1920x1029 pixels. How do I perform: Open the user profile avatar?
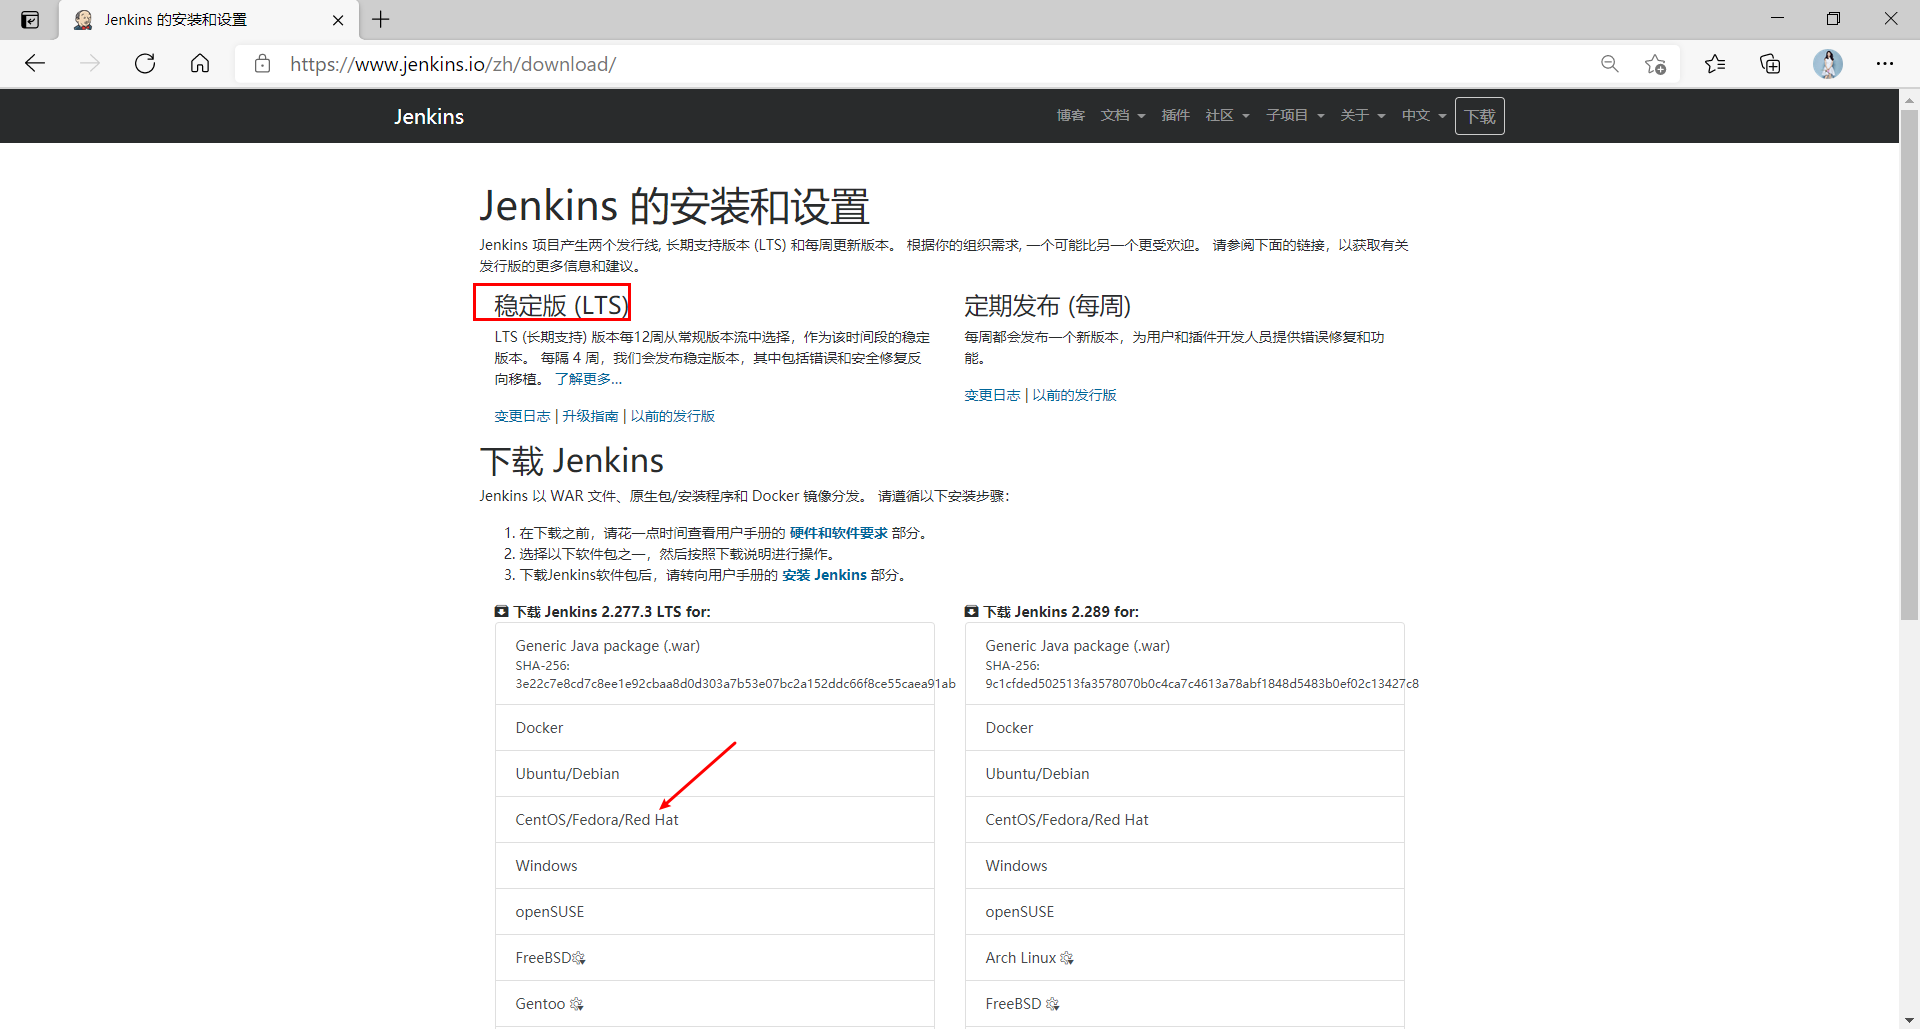pyautogui.click(x=1828, y=64)
